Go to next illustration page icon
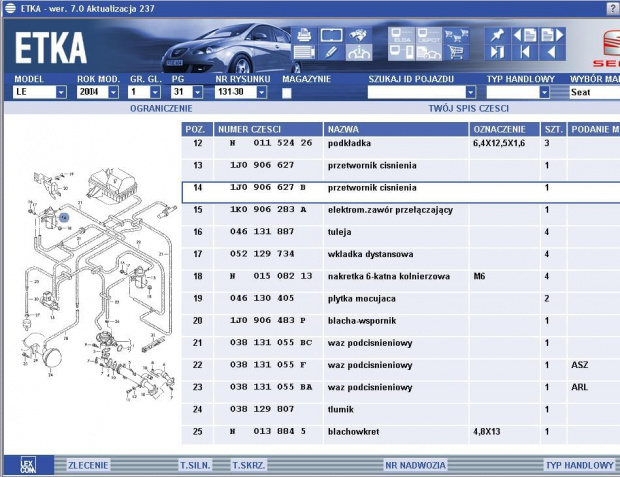 pyautogui.click(x=552, y=35)
